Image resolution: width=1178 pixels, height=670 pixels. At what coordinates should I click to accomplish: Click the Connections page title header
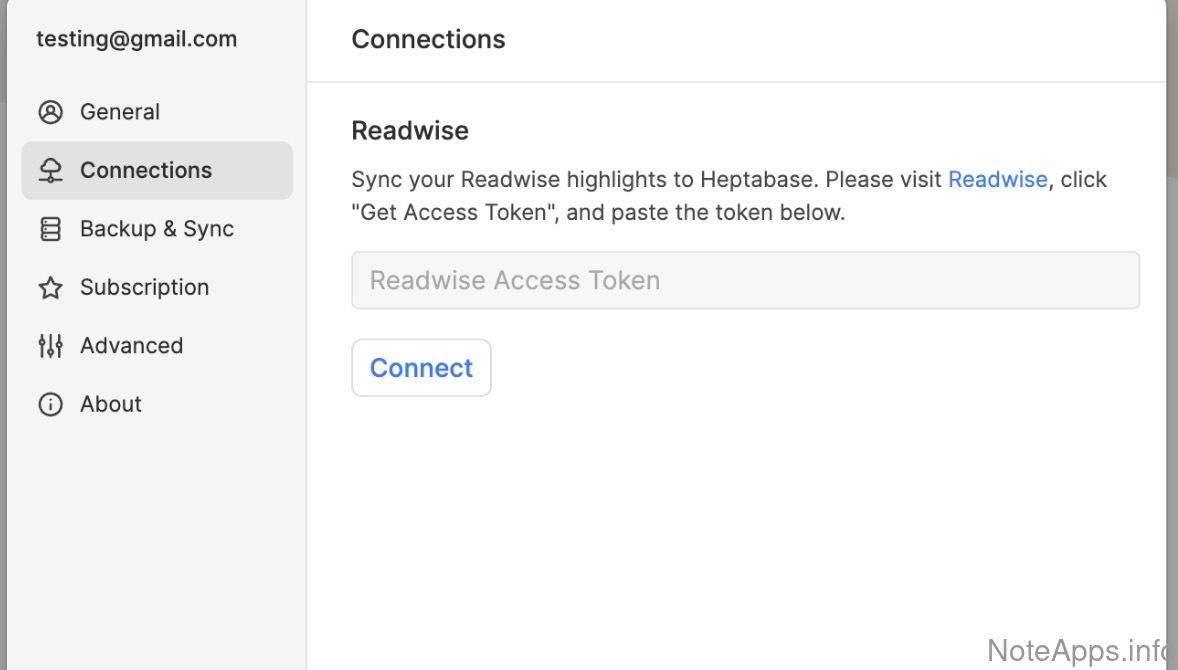(x=428, y=39)
